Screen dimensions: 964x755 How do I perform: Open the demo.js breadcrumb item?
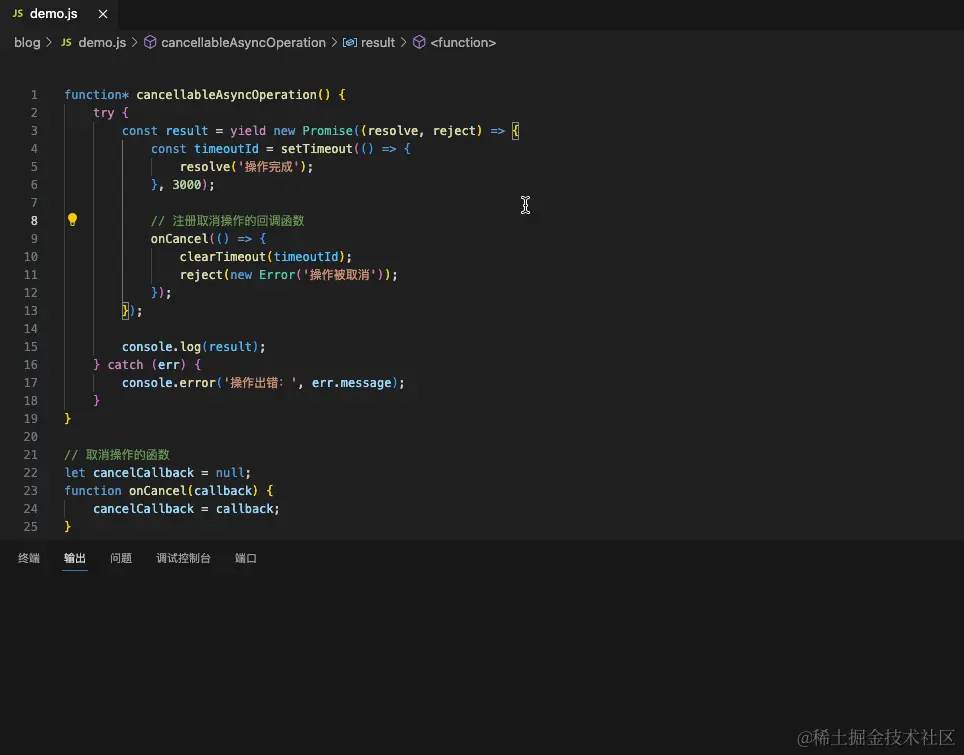point(102,42)
